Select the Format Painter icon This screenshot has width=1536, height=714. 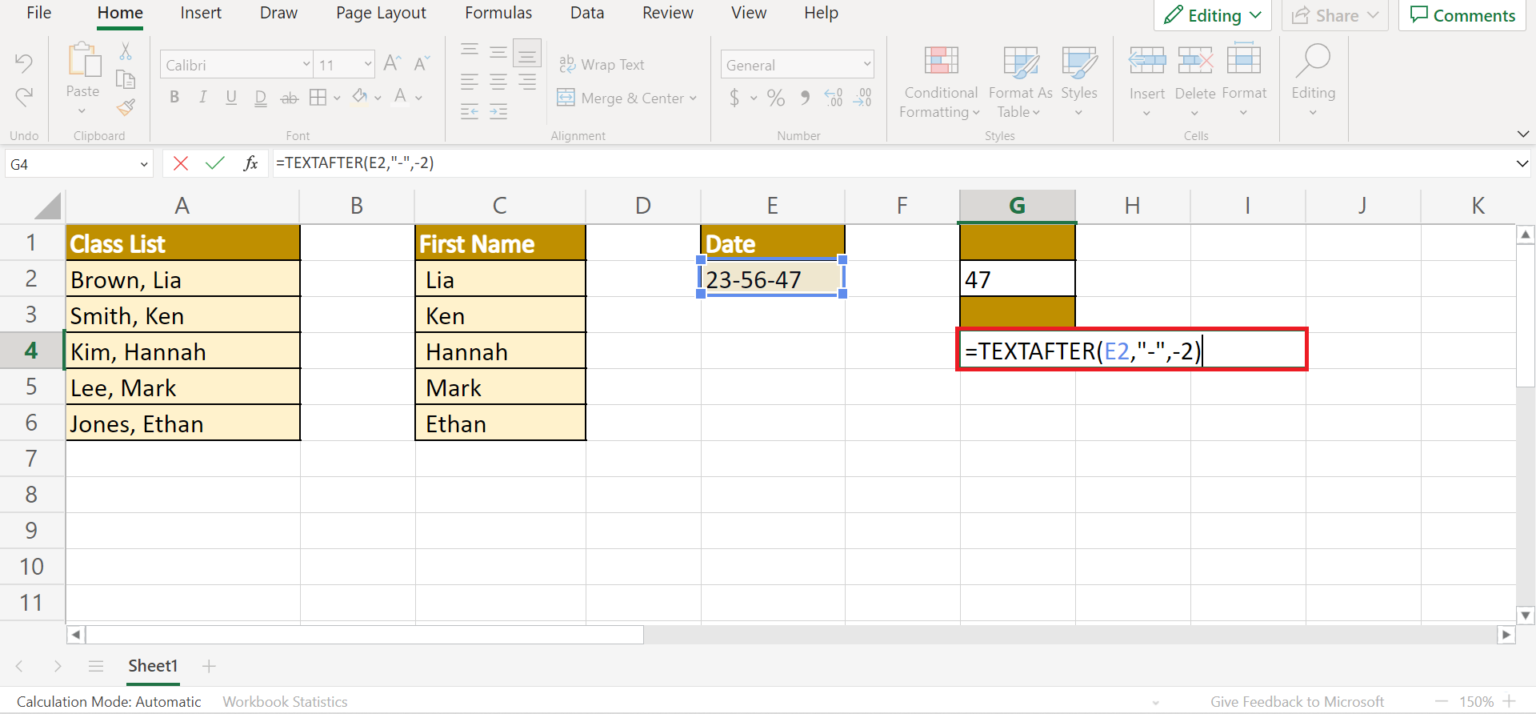pos(127,107)
